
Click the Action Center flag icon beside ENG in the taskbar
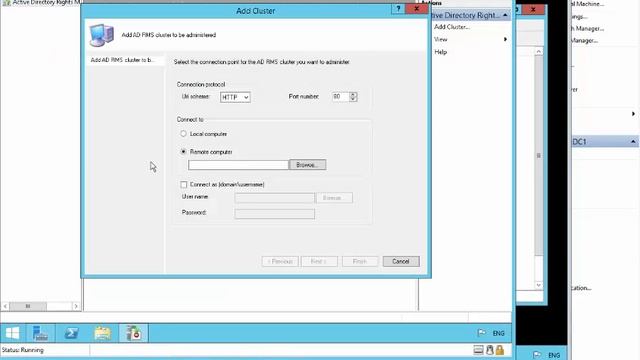click(482, 333)
